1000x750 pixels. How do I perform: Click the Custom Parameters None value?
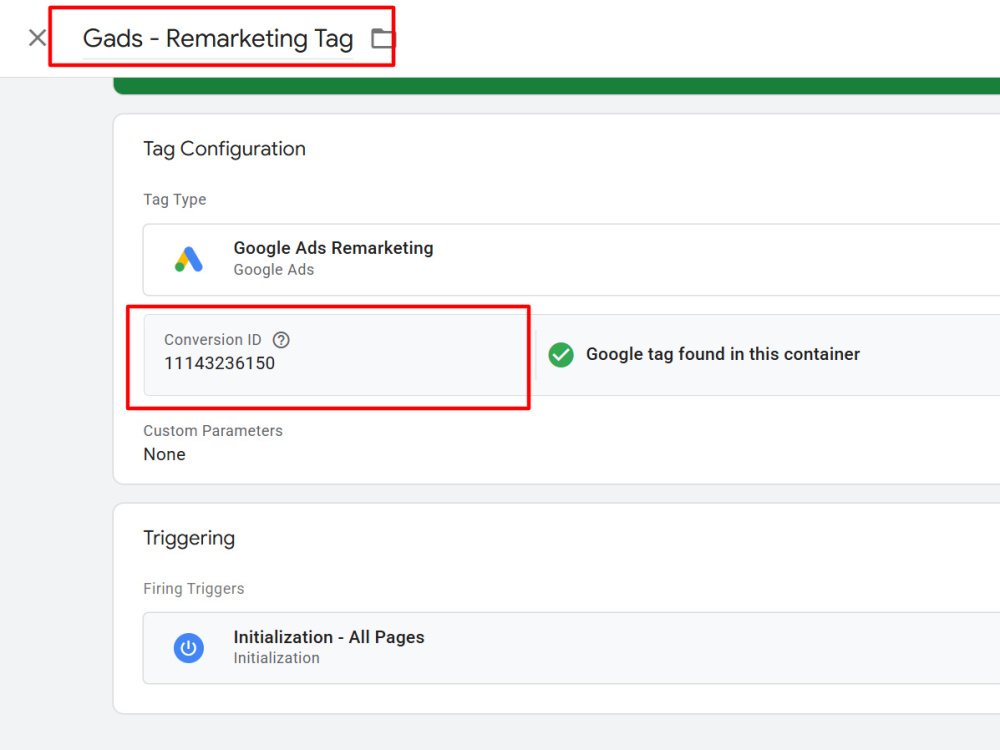tap(165, 454)
